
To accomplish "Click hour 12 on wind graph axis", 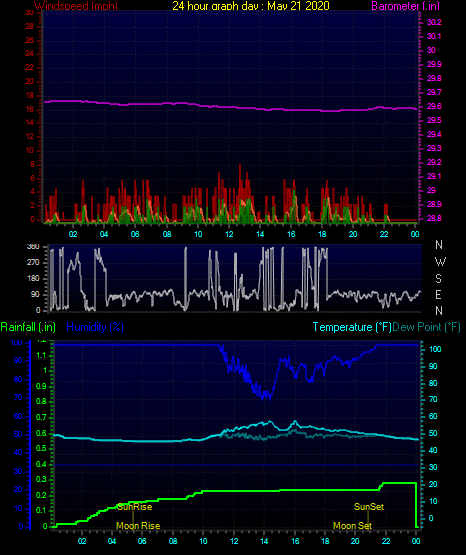I will tap(229, 234).
